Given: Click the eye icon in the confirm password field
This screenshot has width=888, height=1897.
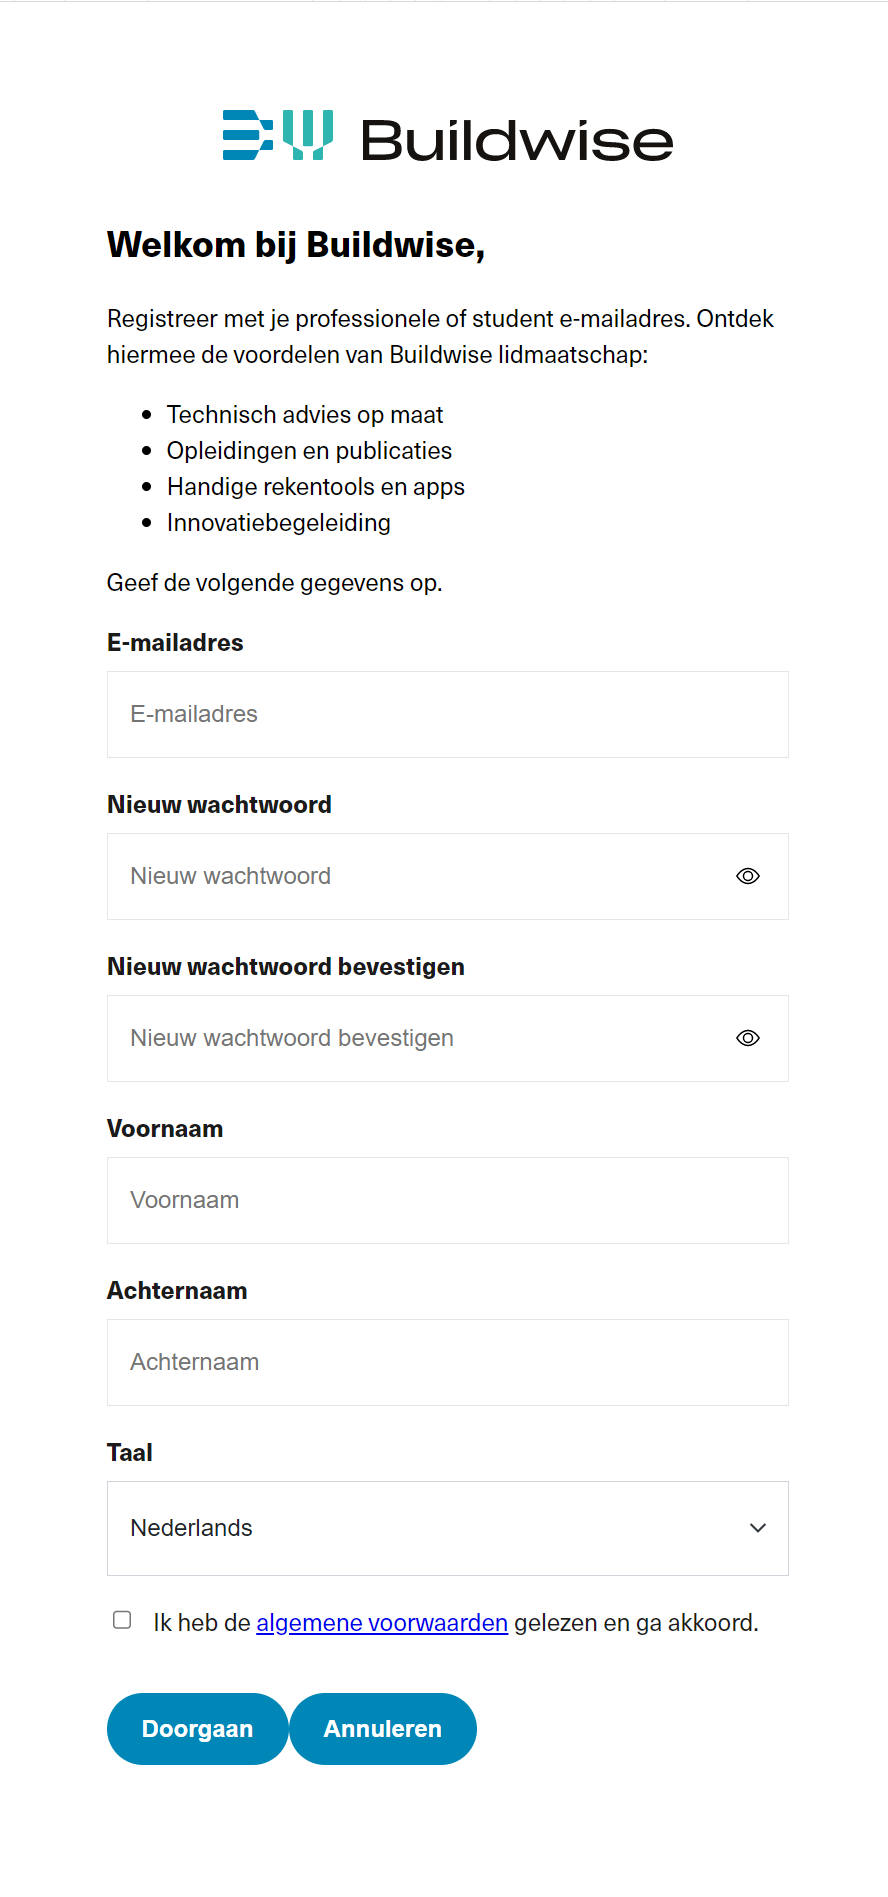Looking at the screenshot, I should tap(747, 1037).
